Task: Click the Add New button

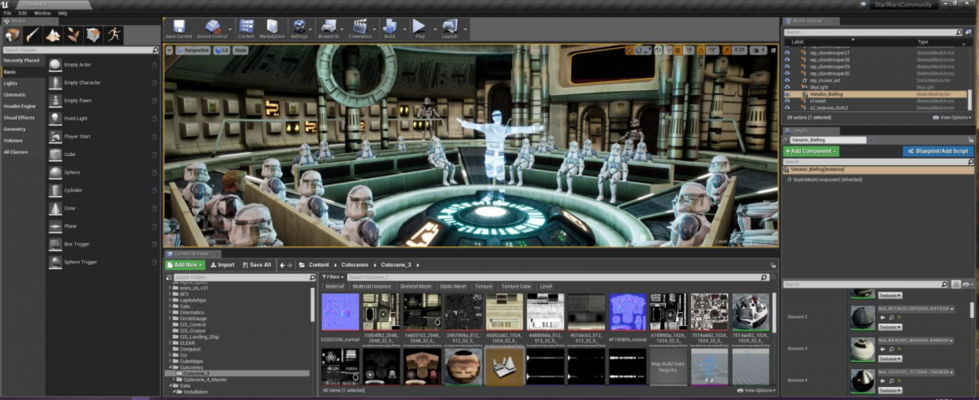Action: [x=185, y=265]
